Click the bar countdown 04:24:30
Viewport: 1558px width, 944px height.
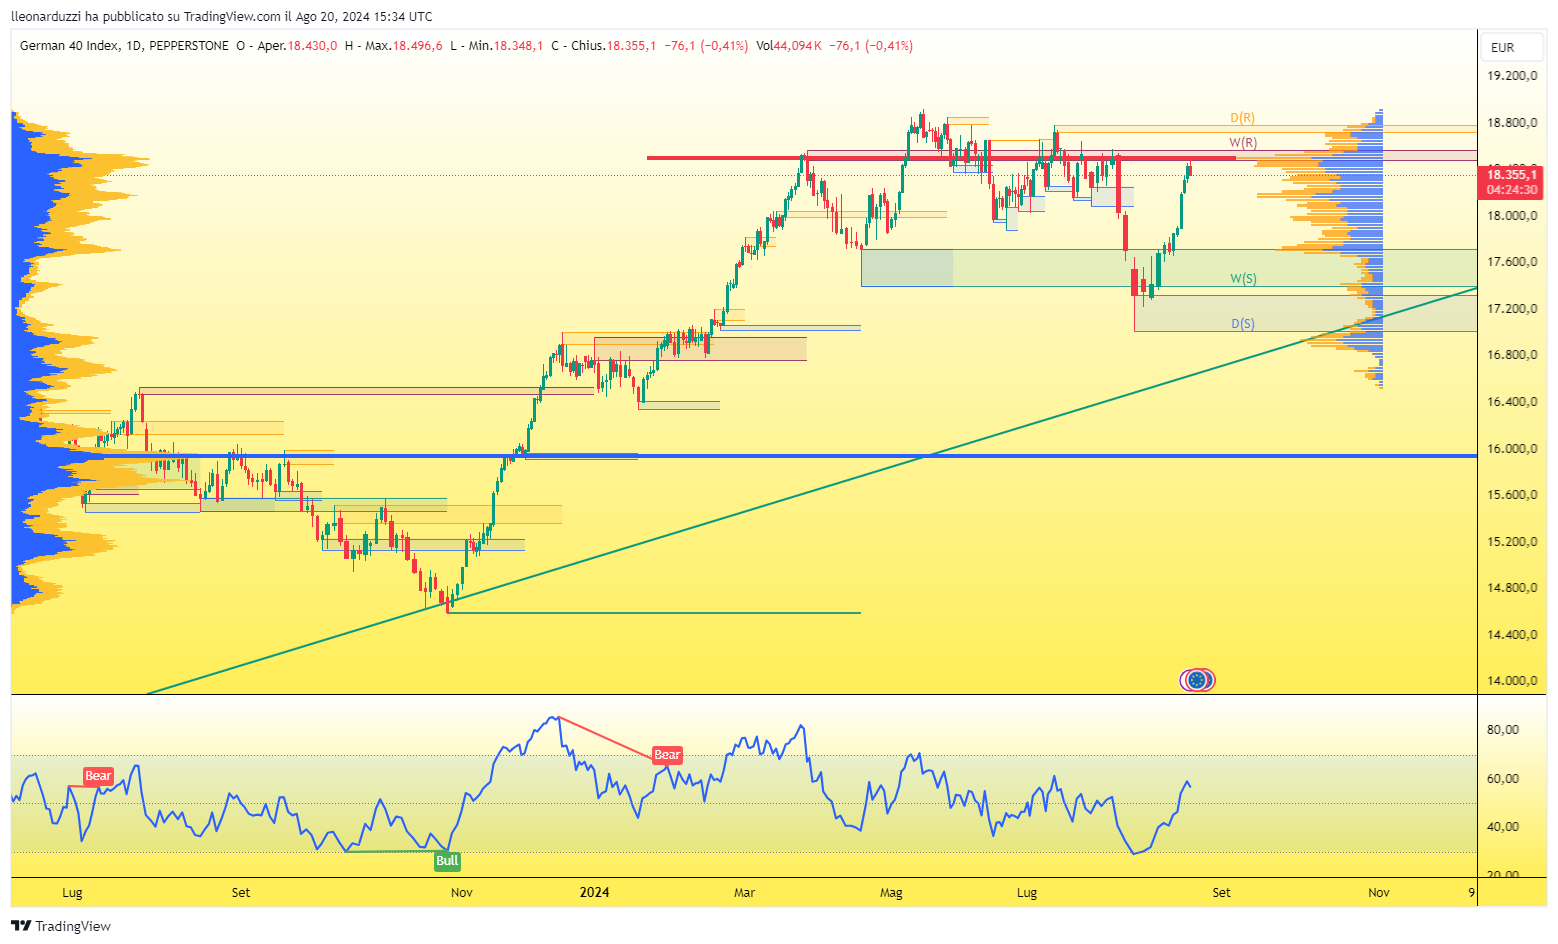point(1511,189)
